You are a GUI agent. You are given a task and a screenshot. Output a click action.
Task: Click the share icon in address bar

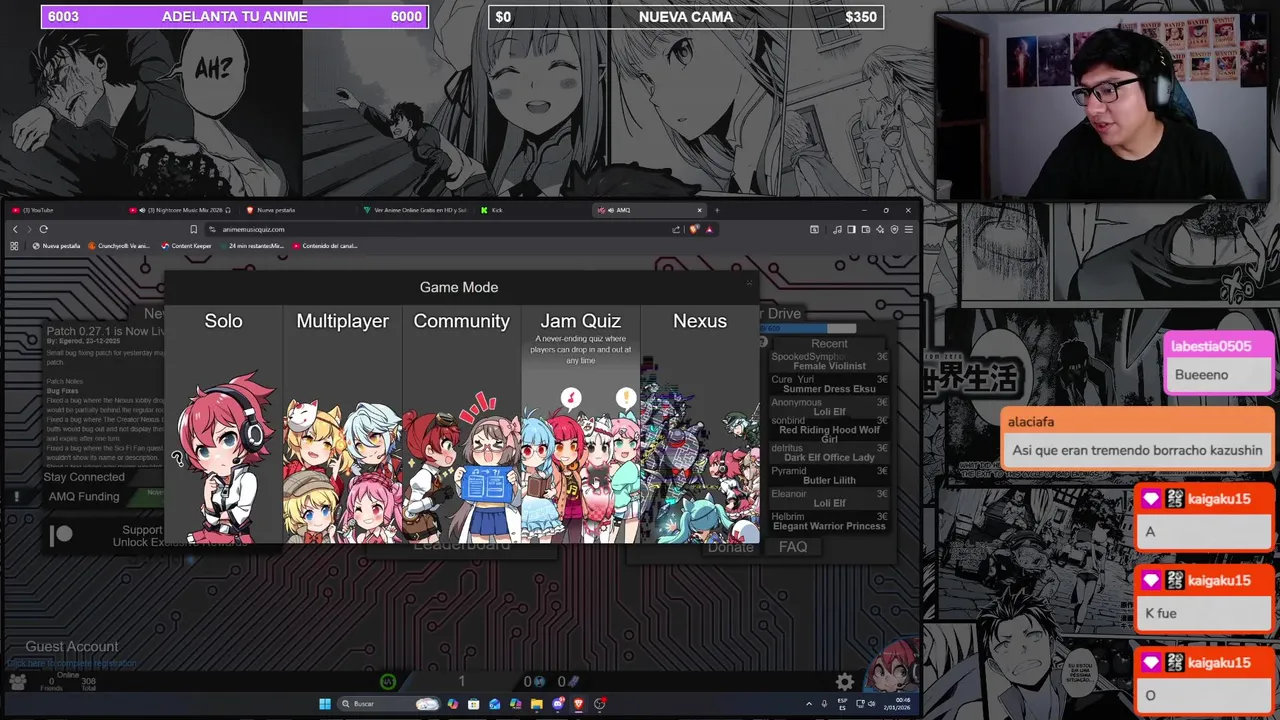pyautogui.click(x=677, y=229)
